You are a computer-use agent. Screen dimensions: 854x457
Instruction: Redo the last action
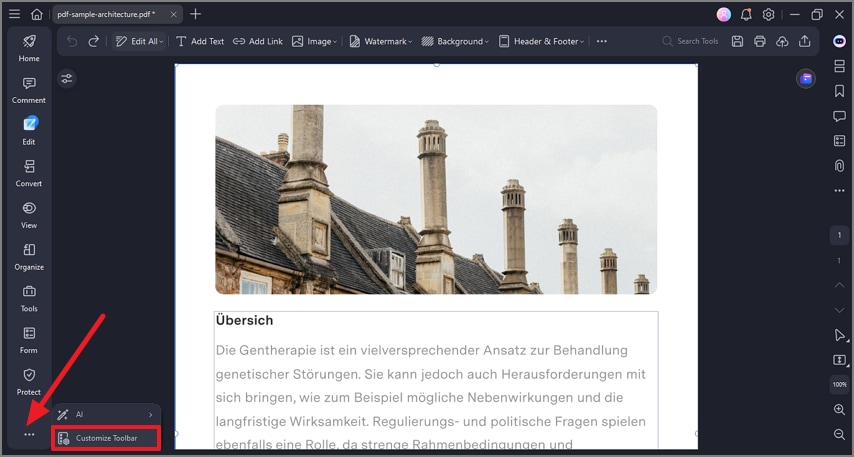[94, 41]
